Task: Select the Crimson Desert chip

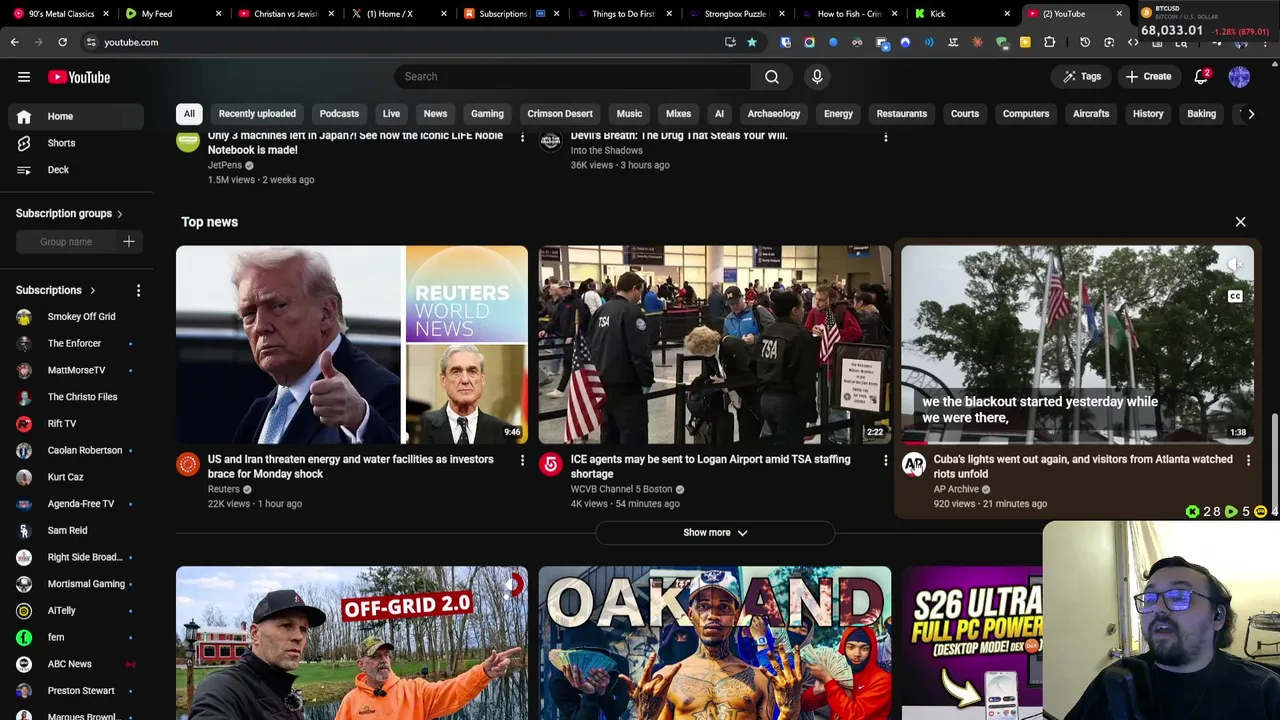Action: 560,114
